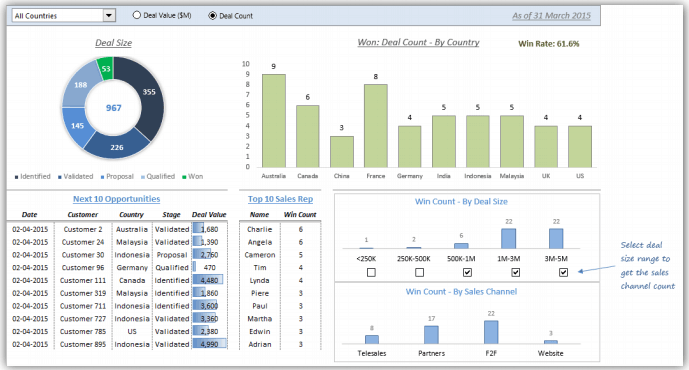This screenshot has height=370, width=689.
Task: Uncheck the 500K-1M deal size checkbox
Action: click(468, 273)
